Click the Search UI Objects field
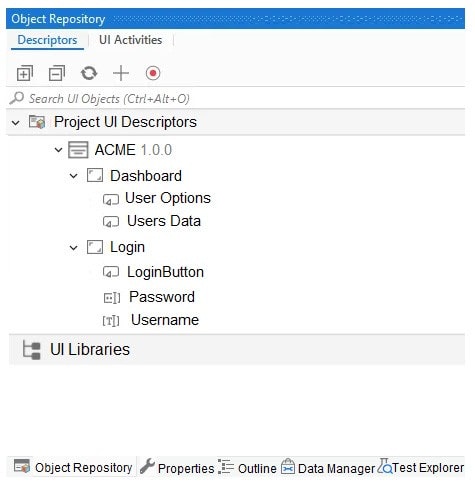This screenshot has width=475, height=490. point(236,99)
